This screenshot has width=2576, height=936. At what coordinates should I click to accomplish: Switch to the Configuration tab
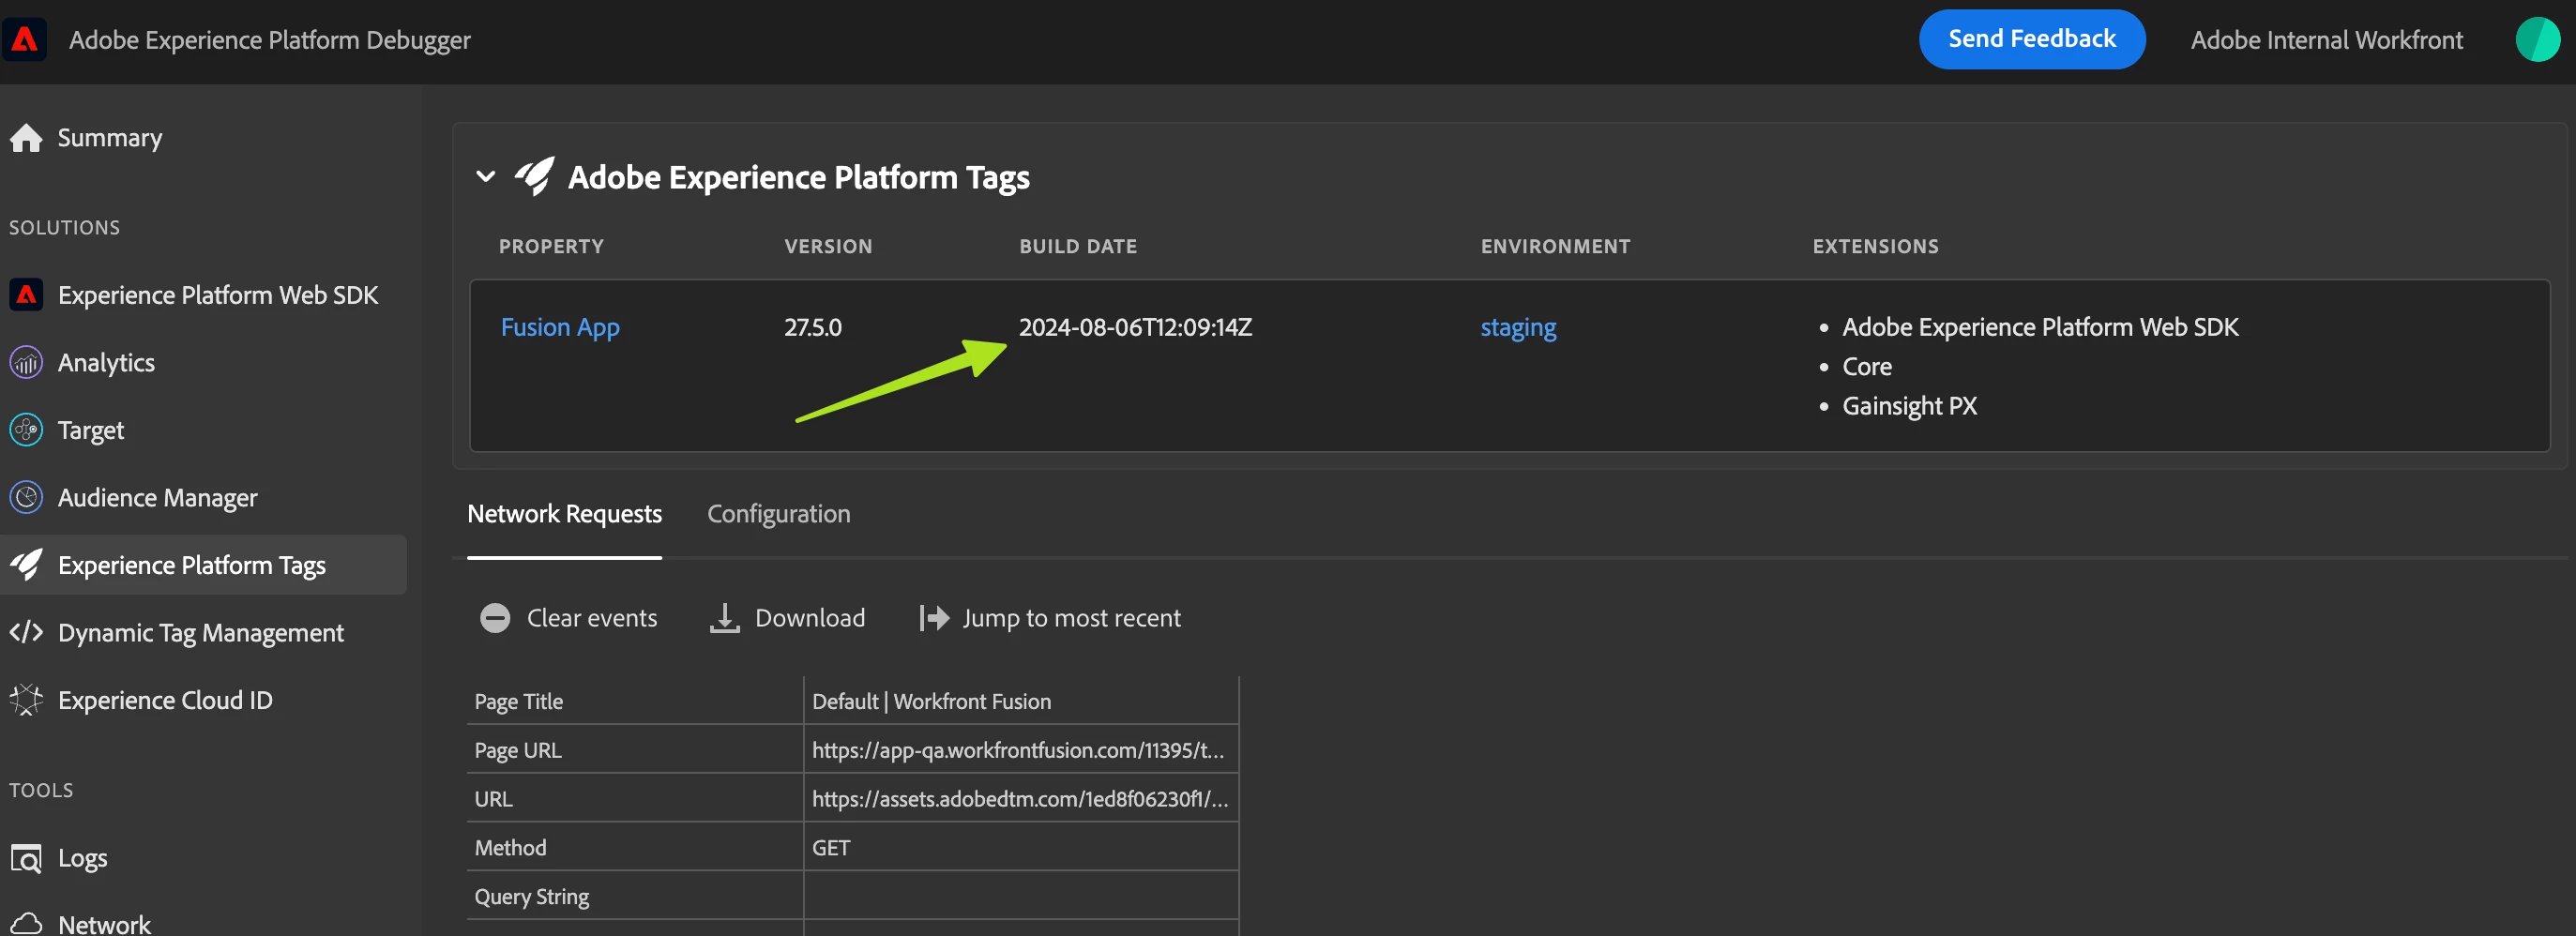click(x=778, y=514)
